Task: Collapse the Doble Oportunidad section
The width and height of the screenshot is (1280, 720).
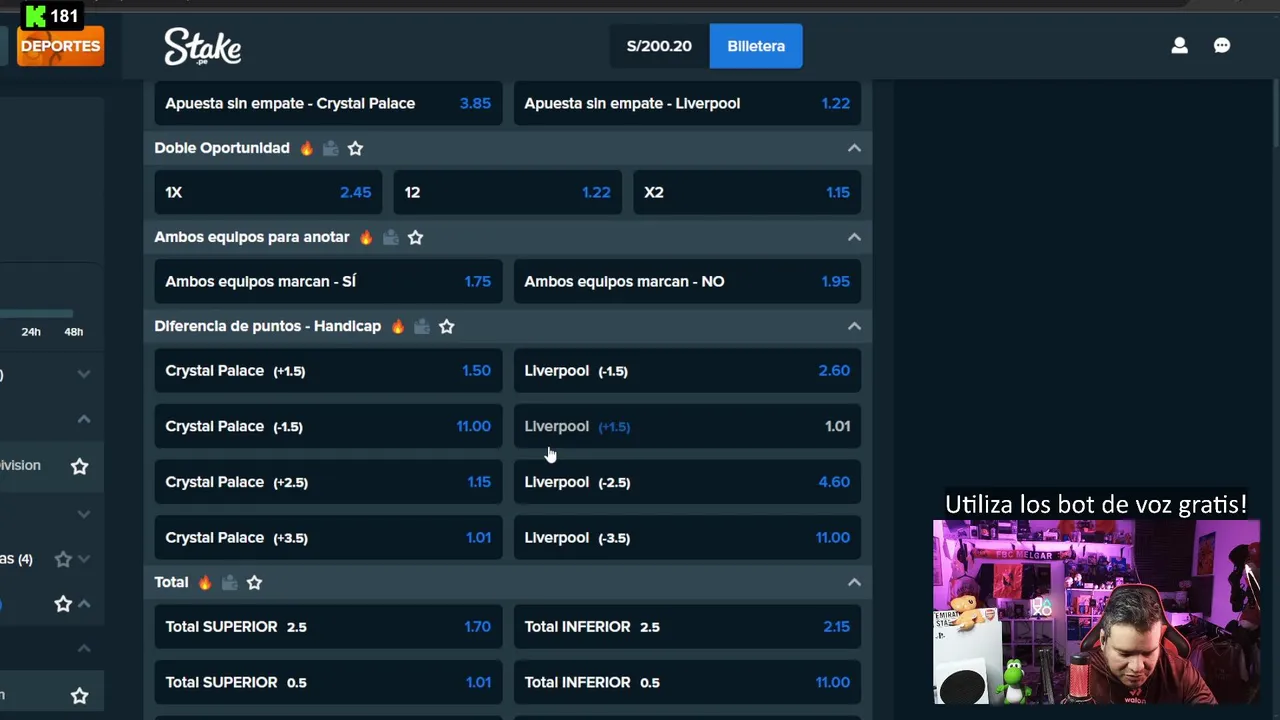Action: click(x=854, y=148)
